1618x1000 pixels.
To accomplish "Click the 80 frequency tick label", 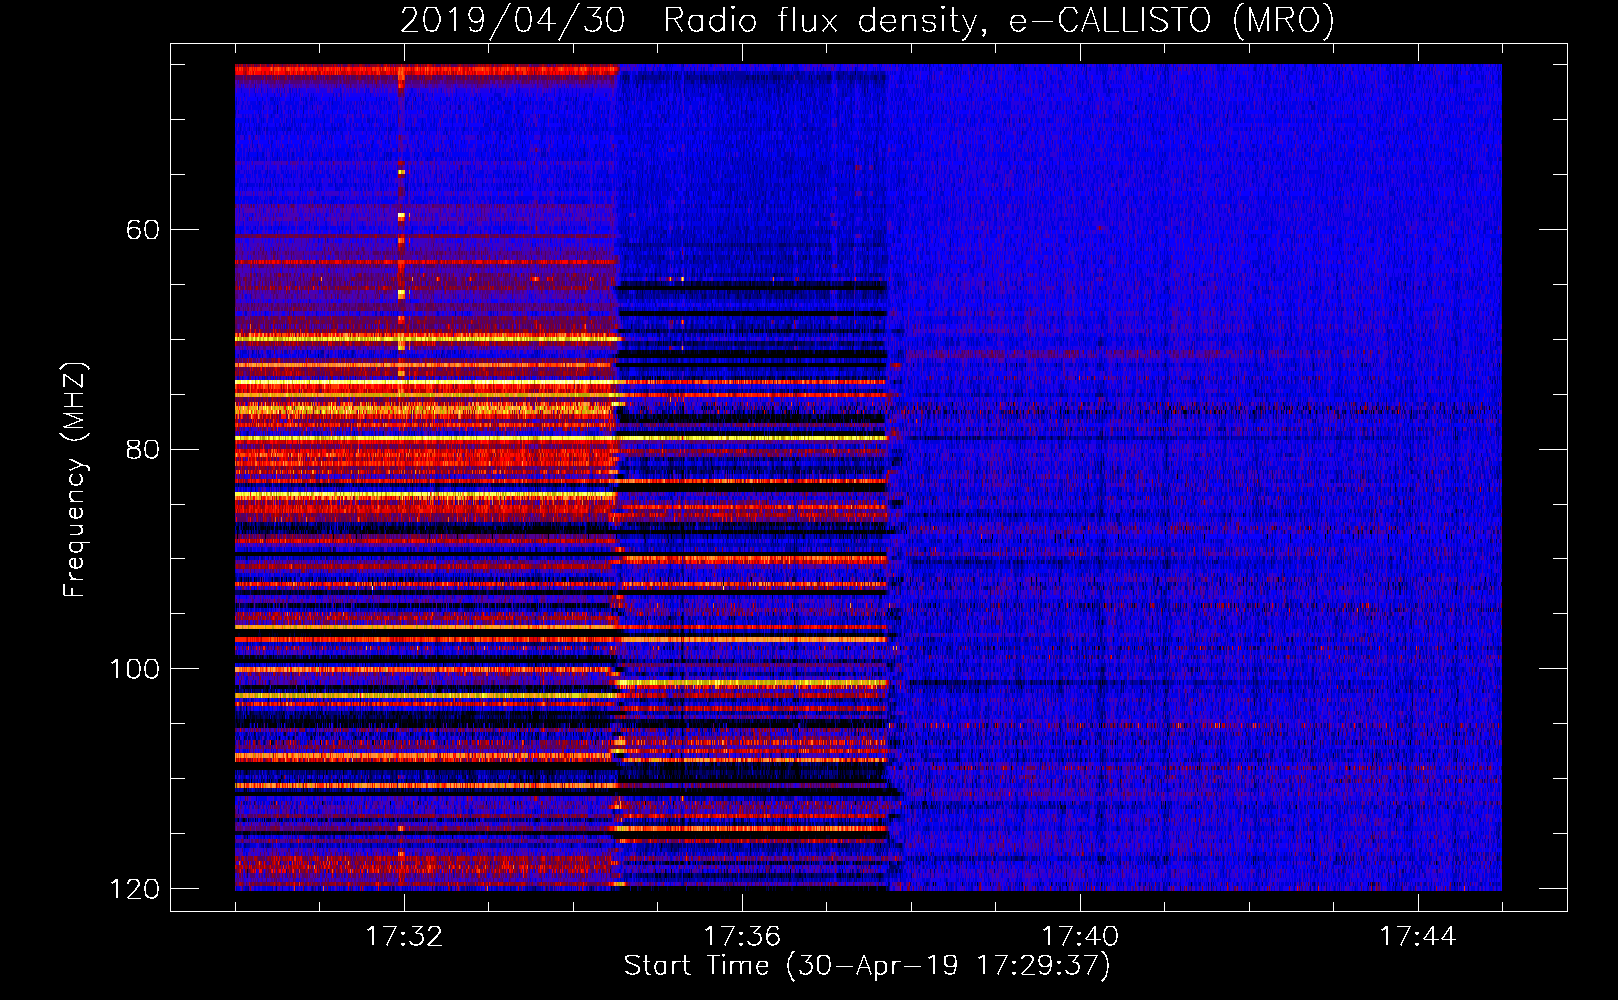I will pos(142,449).
